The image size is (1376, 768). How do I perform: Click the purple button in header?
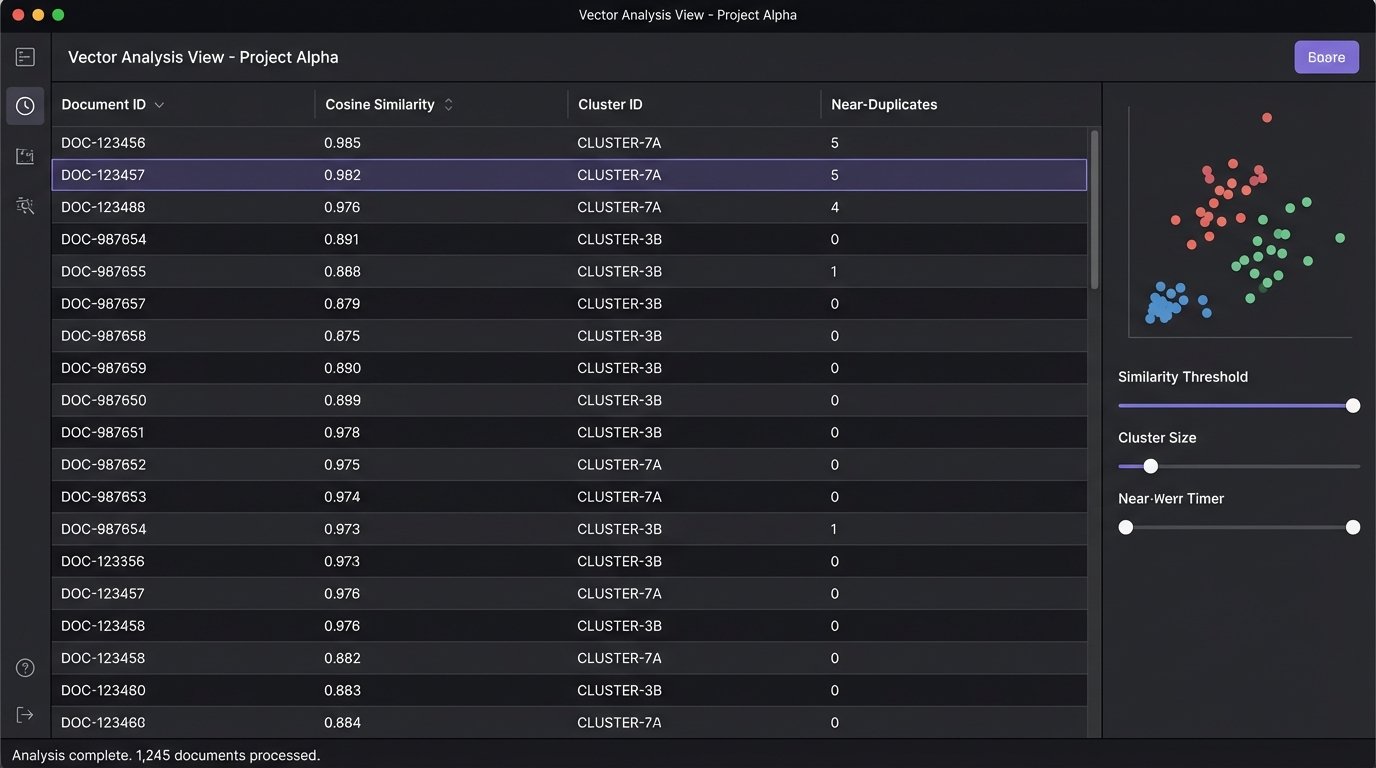click(x=1326, y=57)
